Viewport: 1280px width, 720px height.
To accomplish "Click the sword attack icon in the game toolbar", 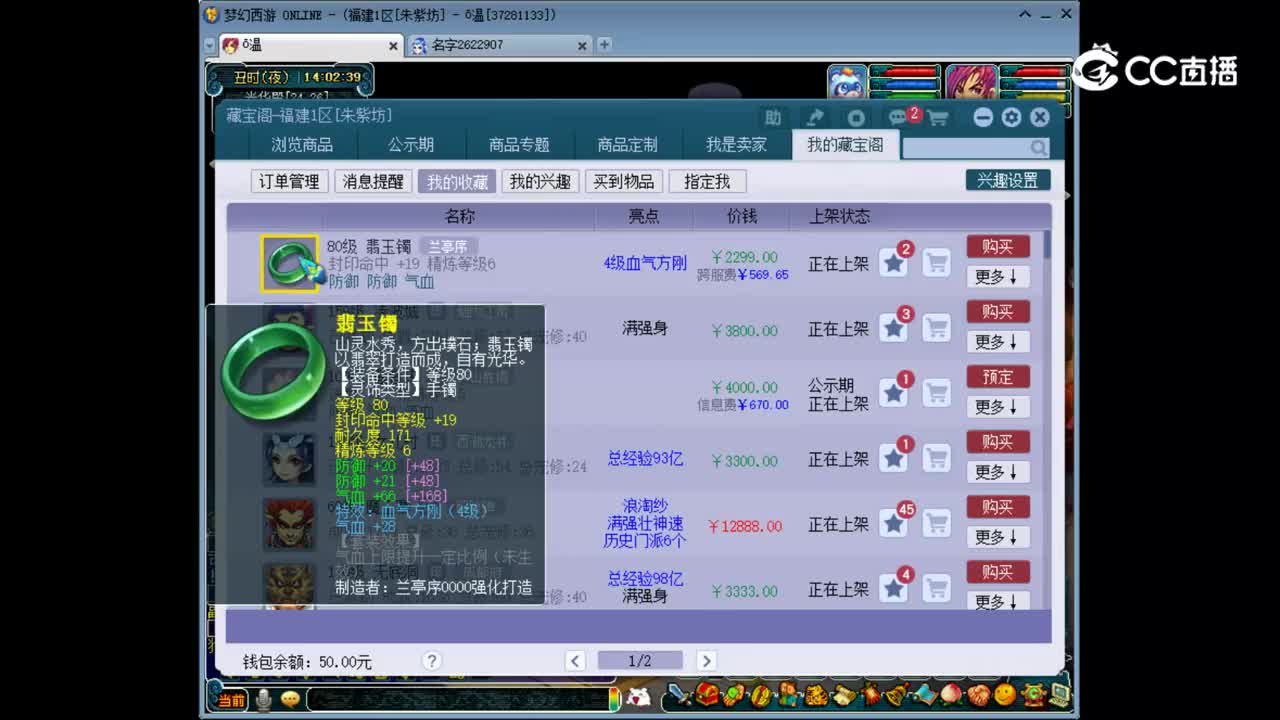I will [x=680, y=696].
